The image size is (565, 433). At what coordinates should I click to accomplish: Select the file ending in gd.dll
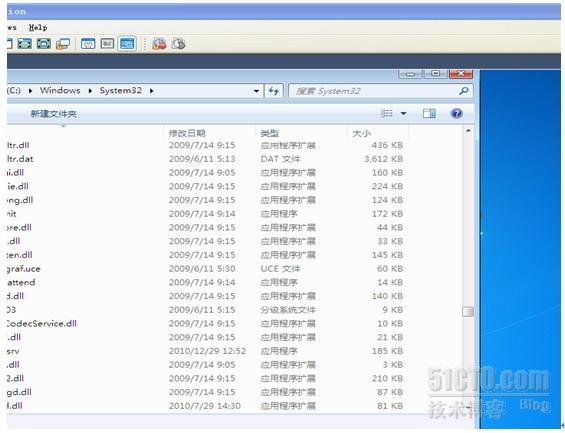click(19, 392)
